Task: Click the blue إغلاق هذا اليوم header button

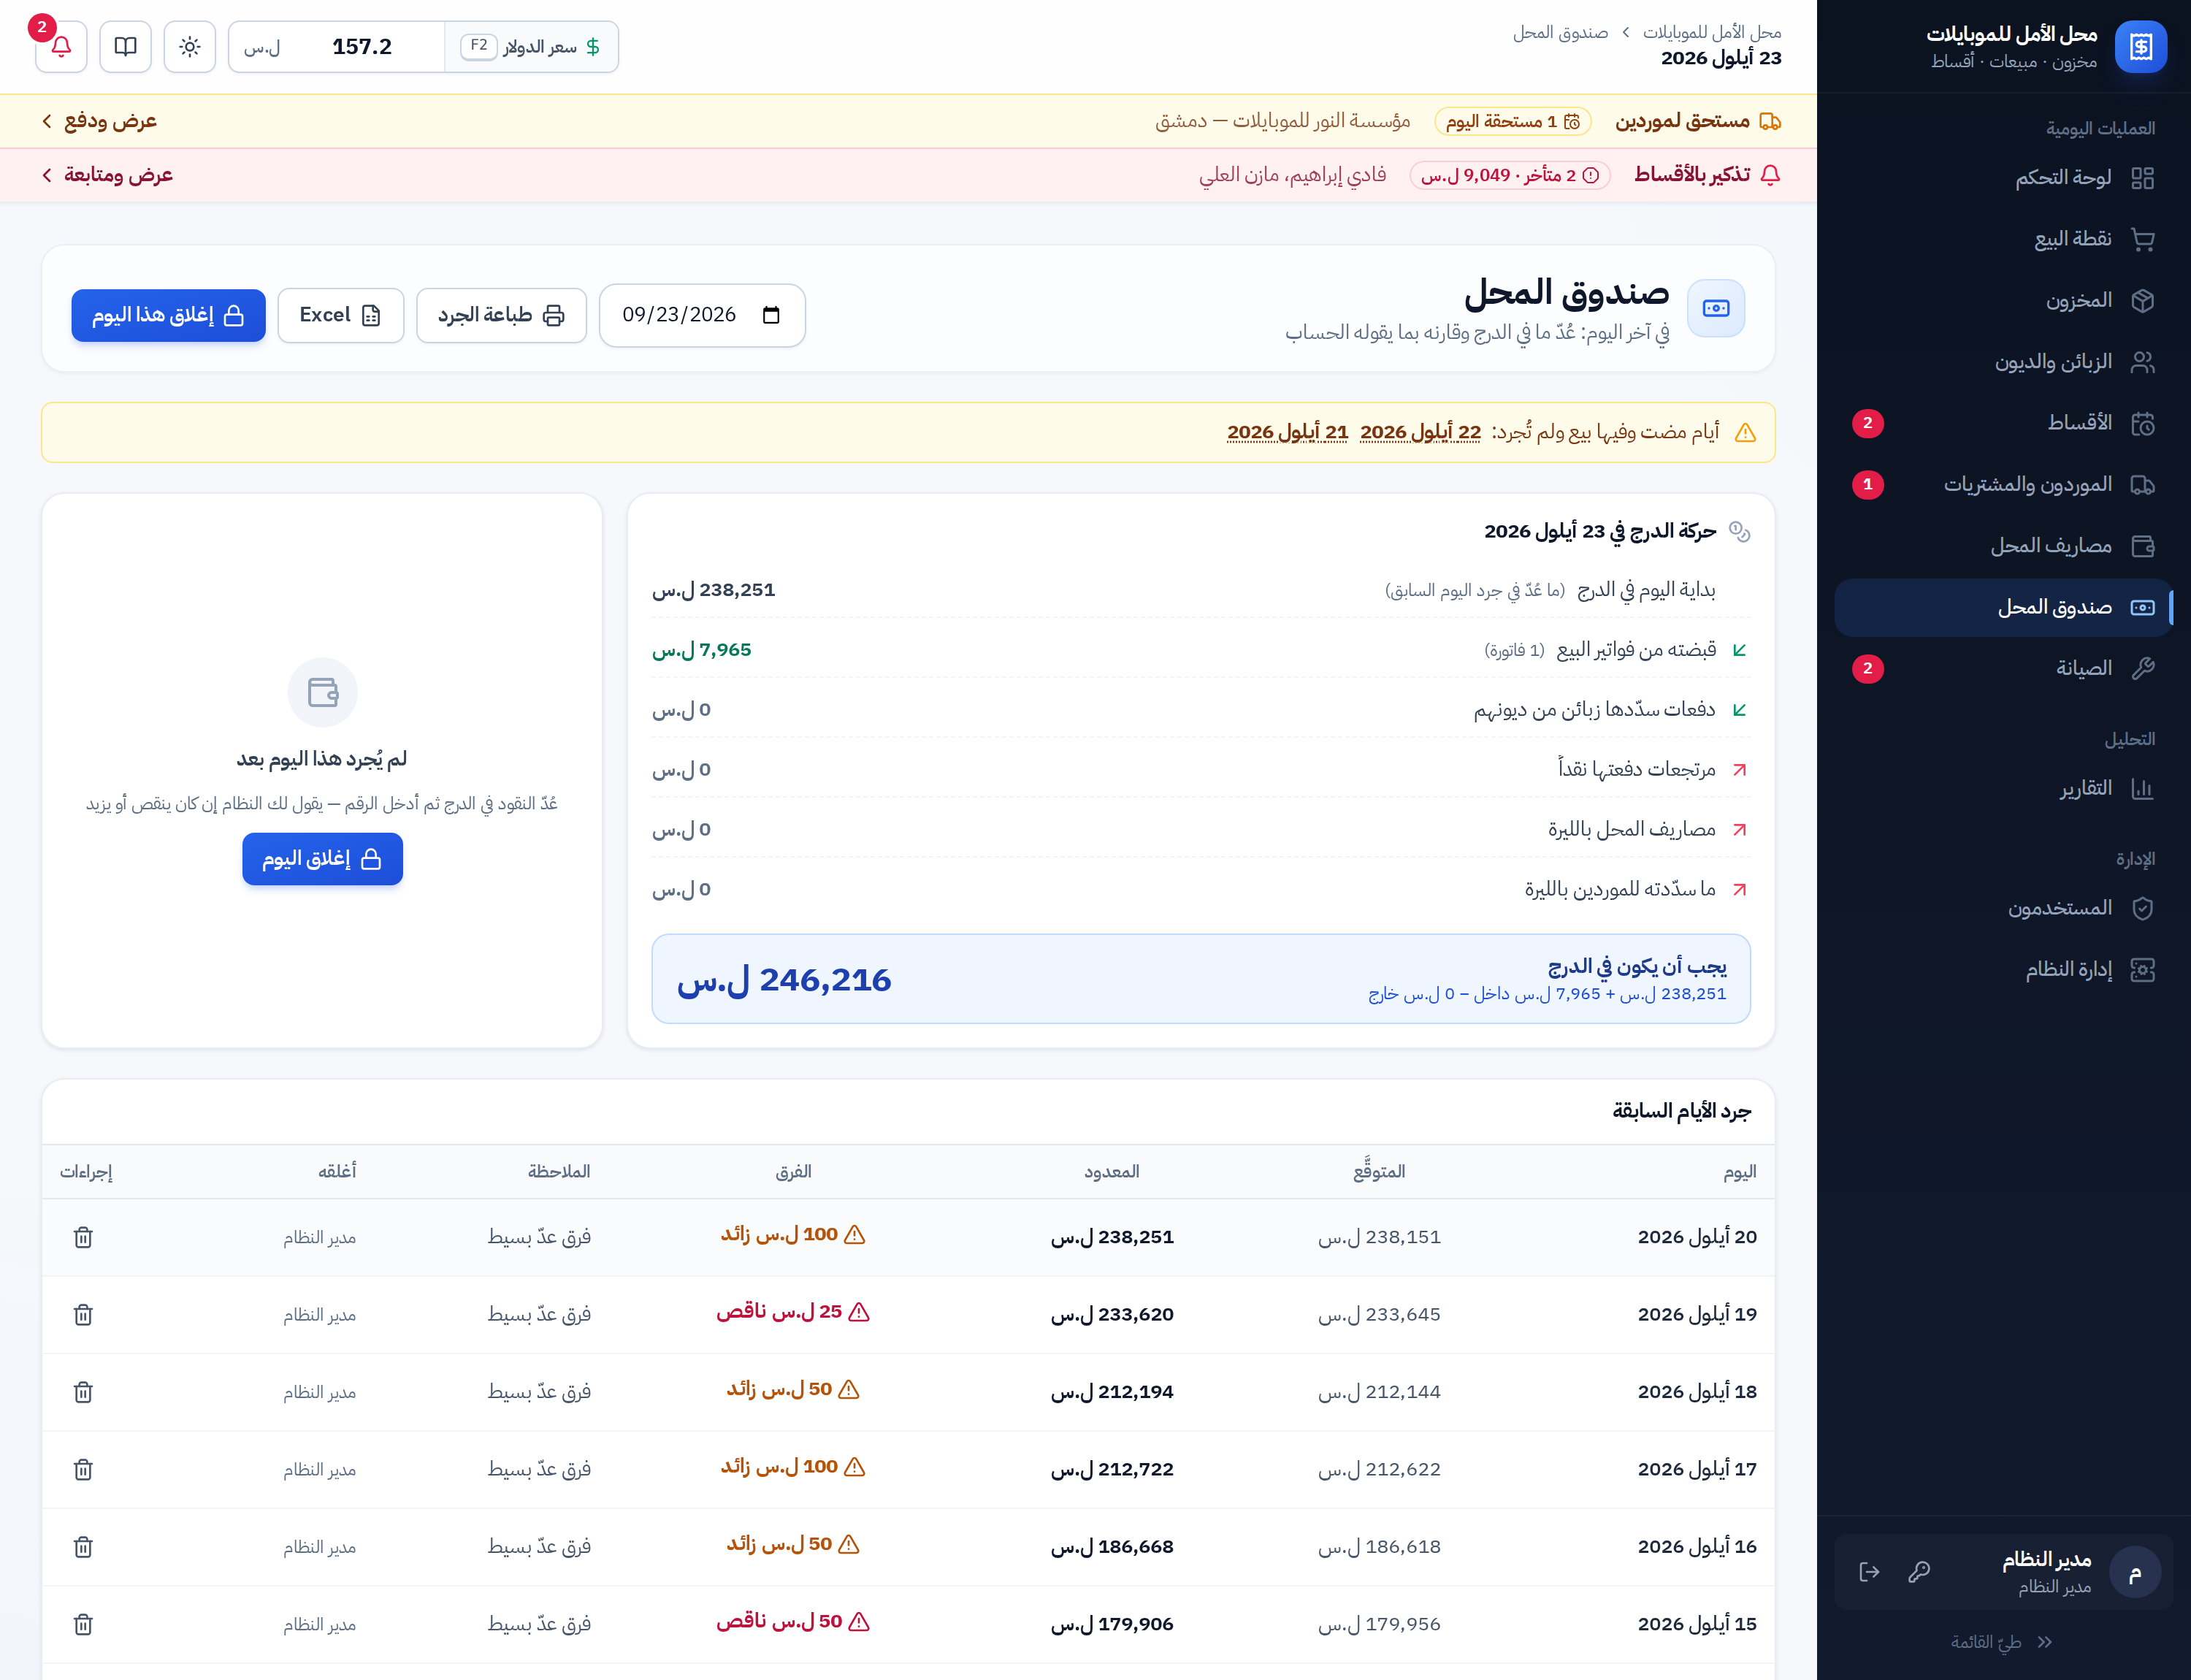Action: click(168, 316)
